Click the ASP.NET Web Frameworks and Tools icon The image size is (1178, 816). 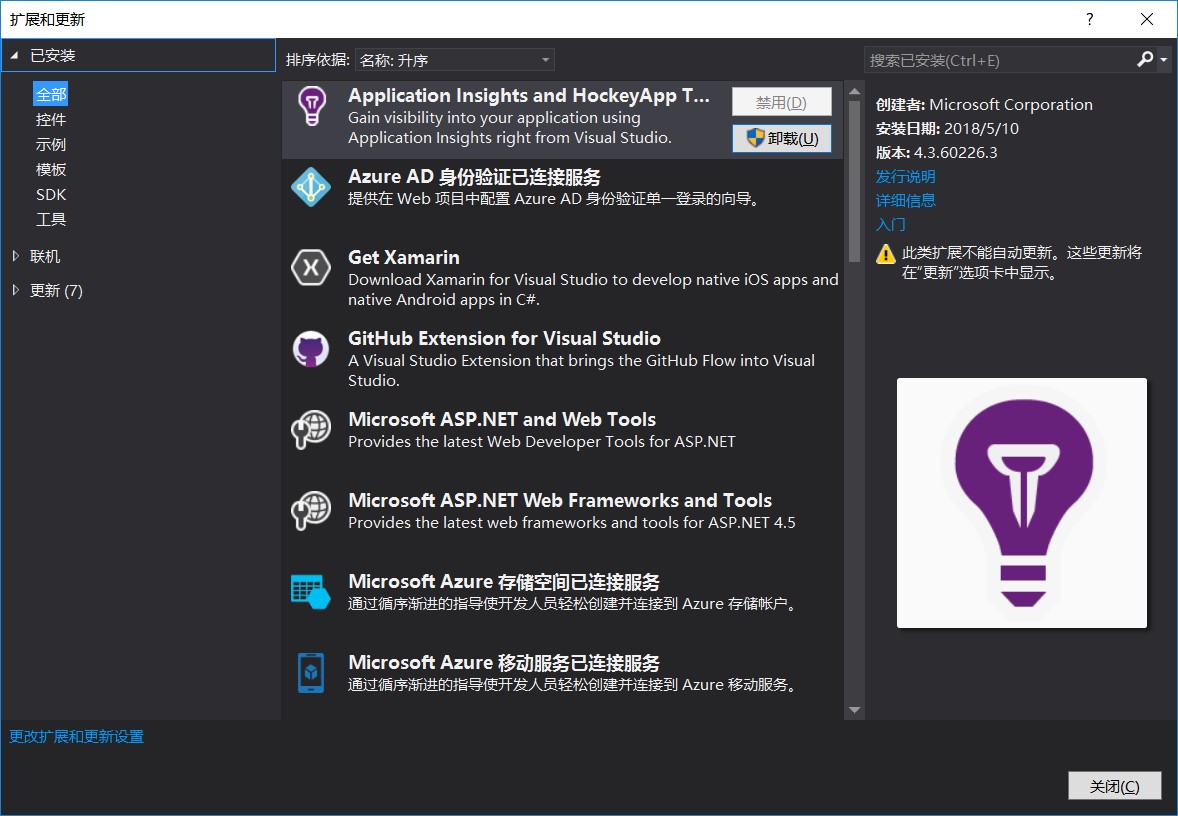311,511
